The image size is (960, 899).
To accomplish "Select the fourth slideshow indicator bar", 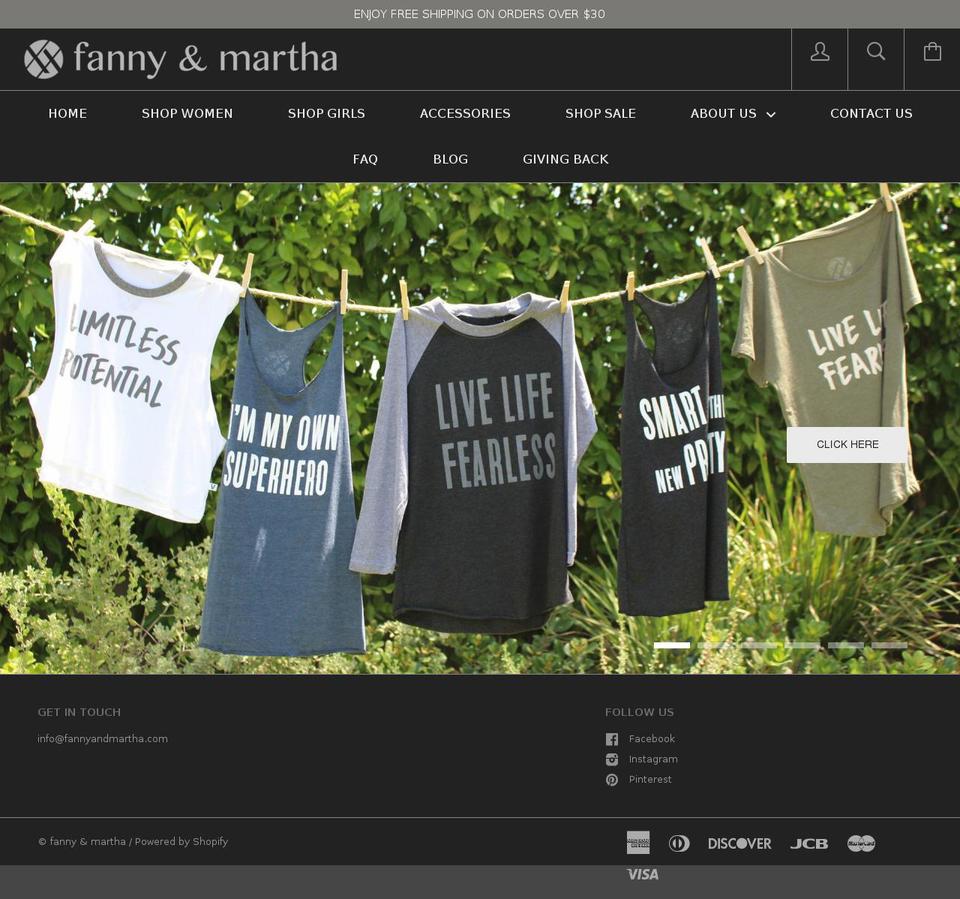I will click(x=802, y=645).
